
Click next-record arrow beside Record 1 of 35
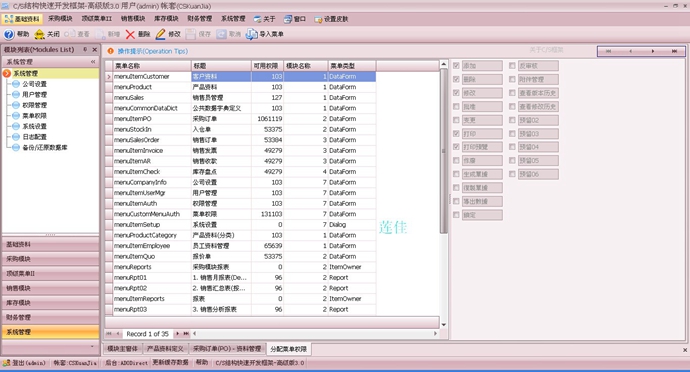(x=178, y=334)
